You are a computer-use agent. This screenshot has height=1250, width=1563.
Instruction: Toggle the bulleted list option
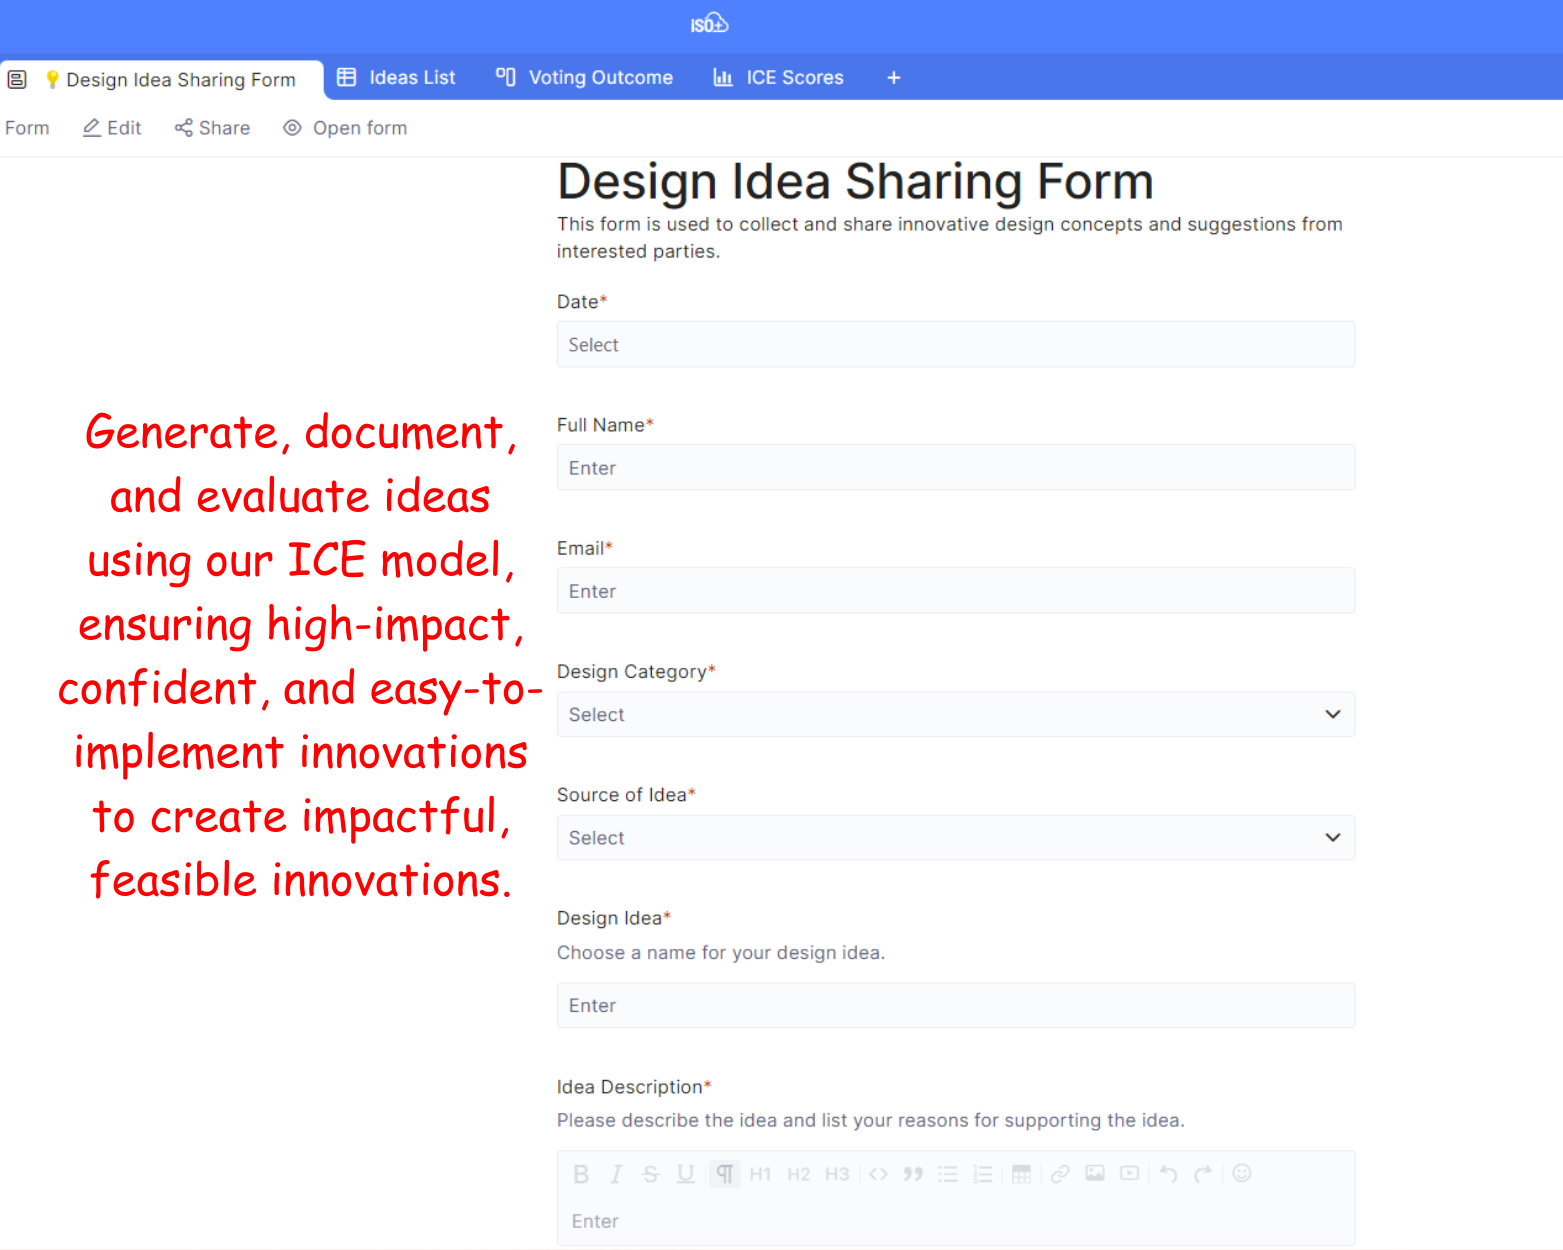tap(948, 1174)
